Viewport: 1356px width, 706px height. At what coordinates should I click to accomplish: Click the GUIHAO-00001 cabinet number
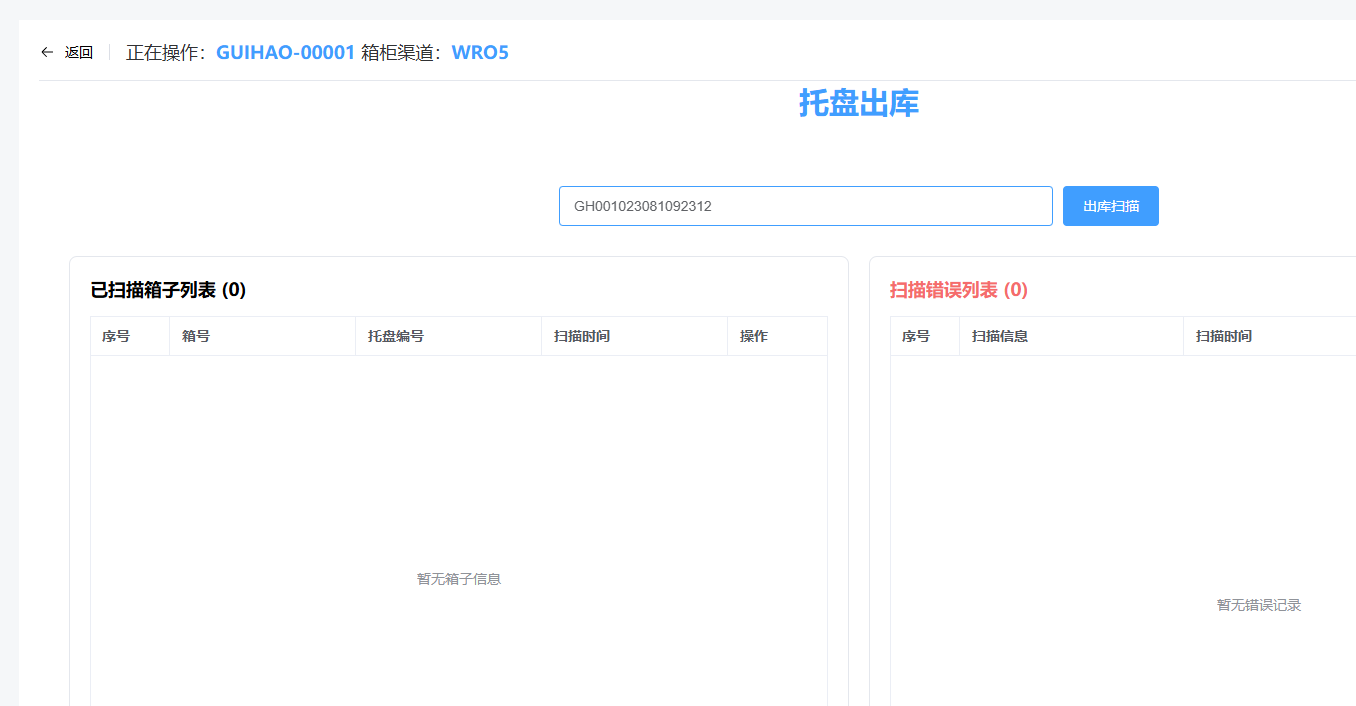coord(285,53)
